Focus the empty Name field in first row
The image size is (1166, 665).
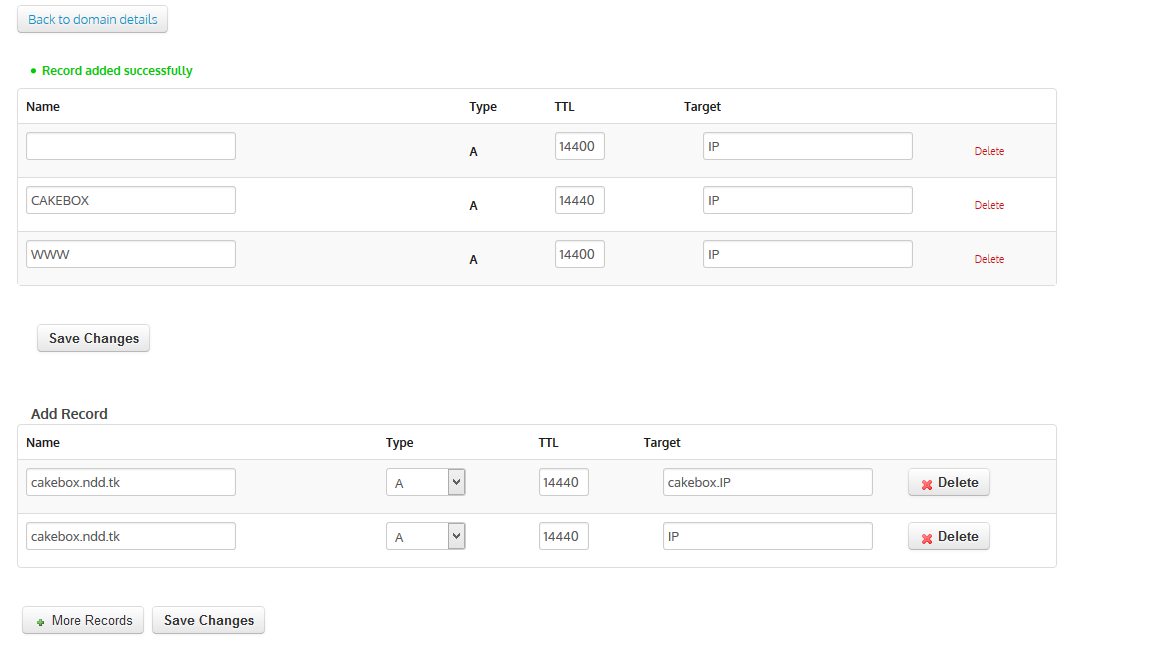click(130, 146)
